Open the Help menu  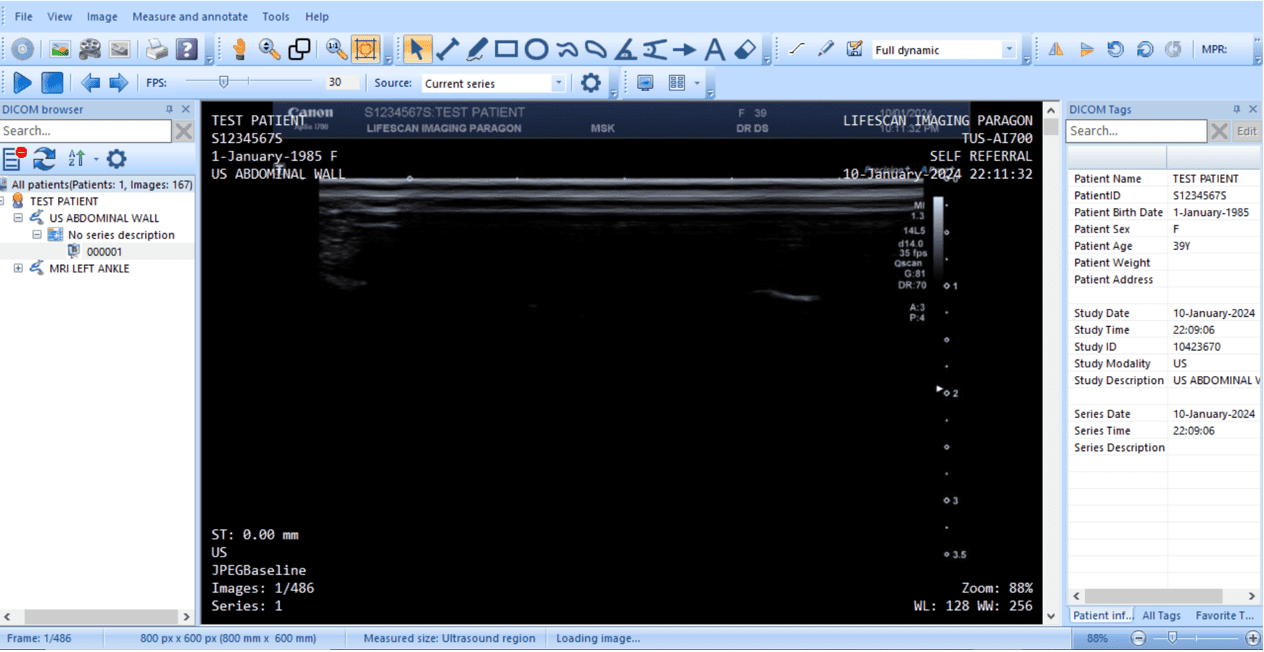(x=317, y=17)
